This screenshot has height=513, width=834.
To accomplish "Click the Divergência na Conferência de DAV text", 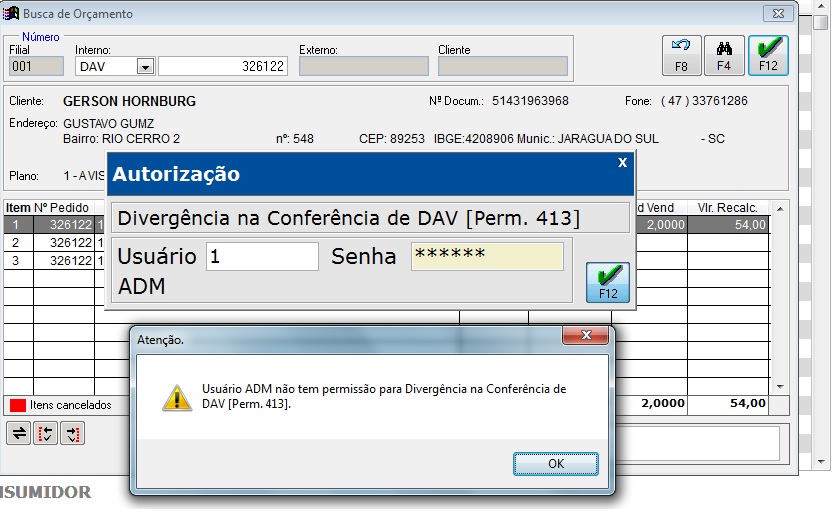I will [348, 218].
